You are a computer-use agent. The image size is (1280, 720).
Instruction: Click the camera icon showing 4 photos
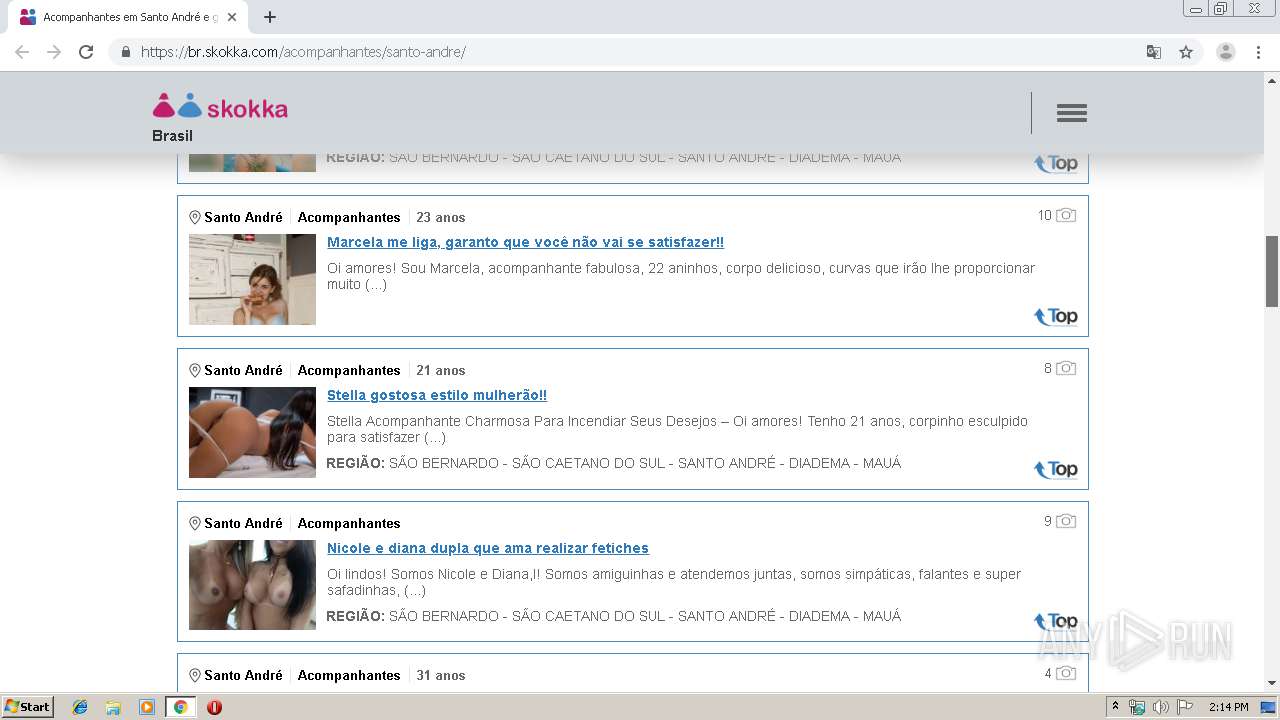point(1066,673)
